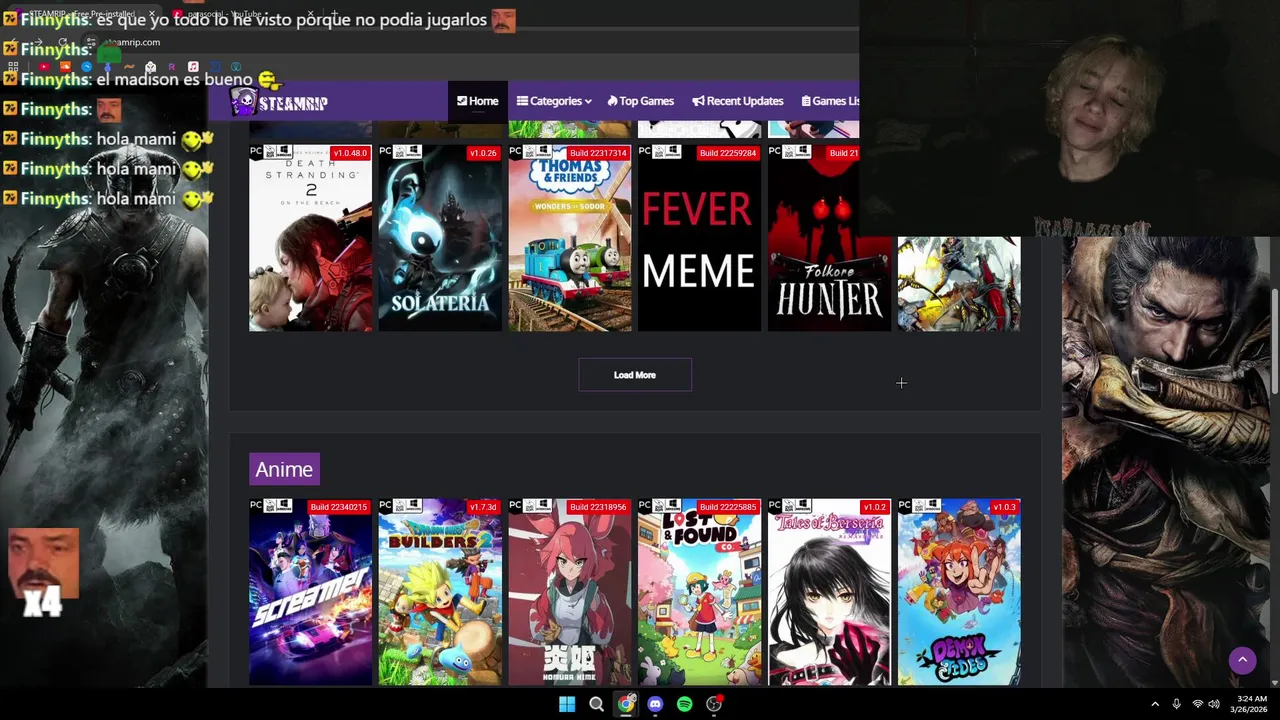This screenshot has width=1280, height=720.
Task: Open Death Stranding 2 game card
Action: pyautogui.click(x=310, y=238)
